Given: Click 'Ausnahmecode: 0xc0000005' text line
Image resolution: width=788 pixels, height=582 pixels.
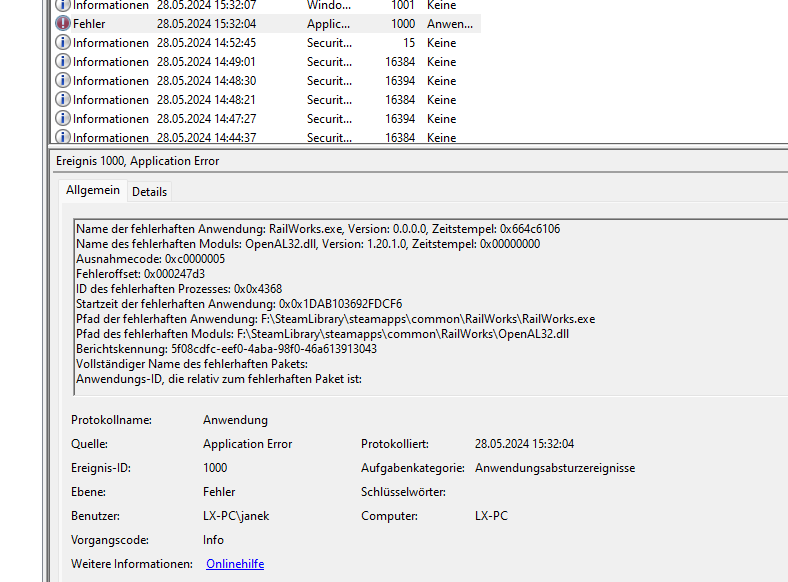Looking at the screenshot, I should coord(150,259).
